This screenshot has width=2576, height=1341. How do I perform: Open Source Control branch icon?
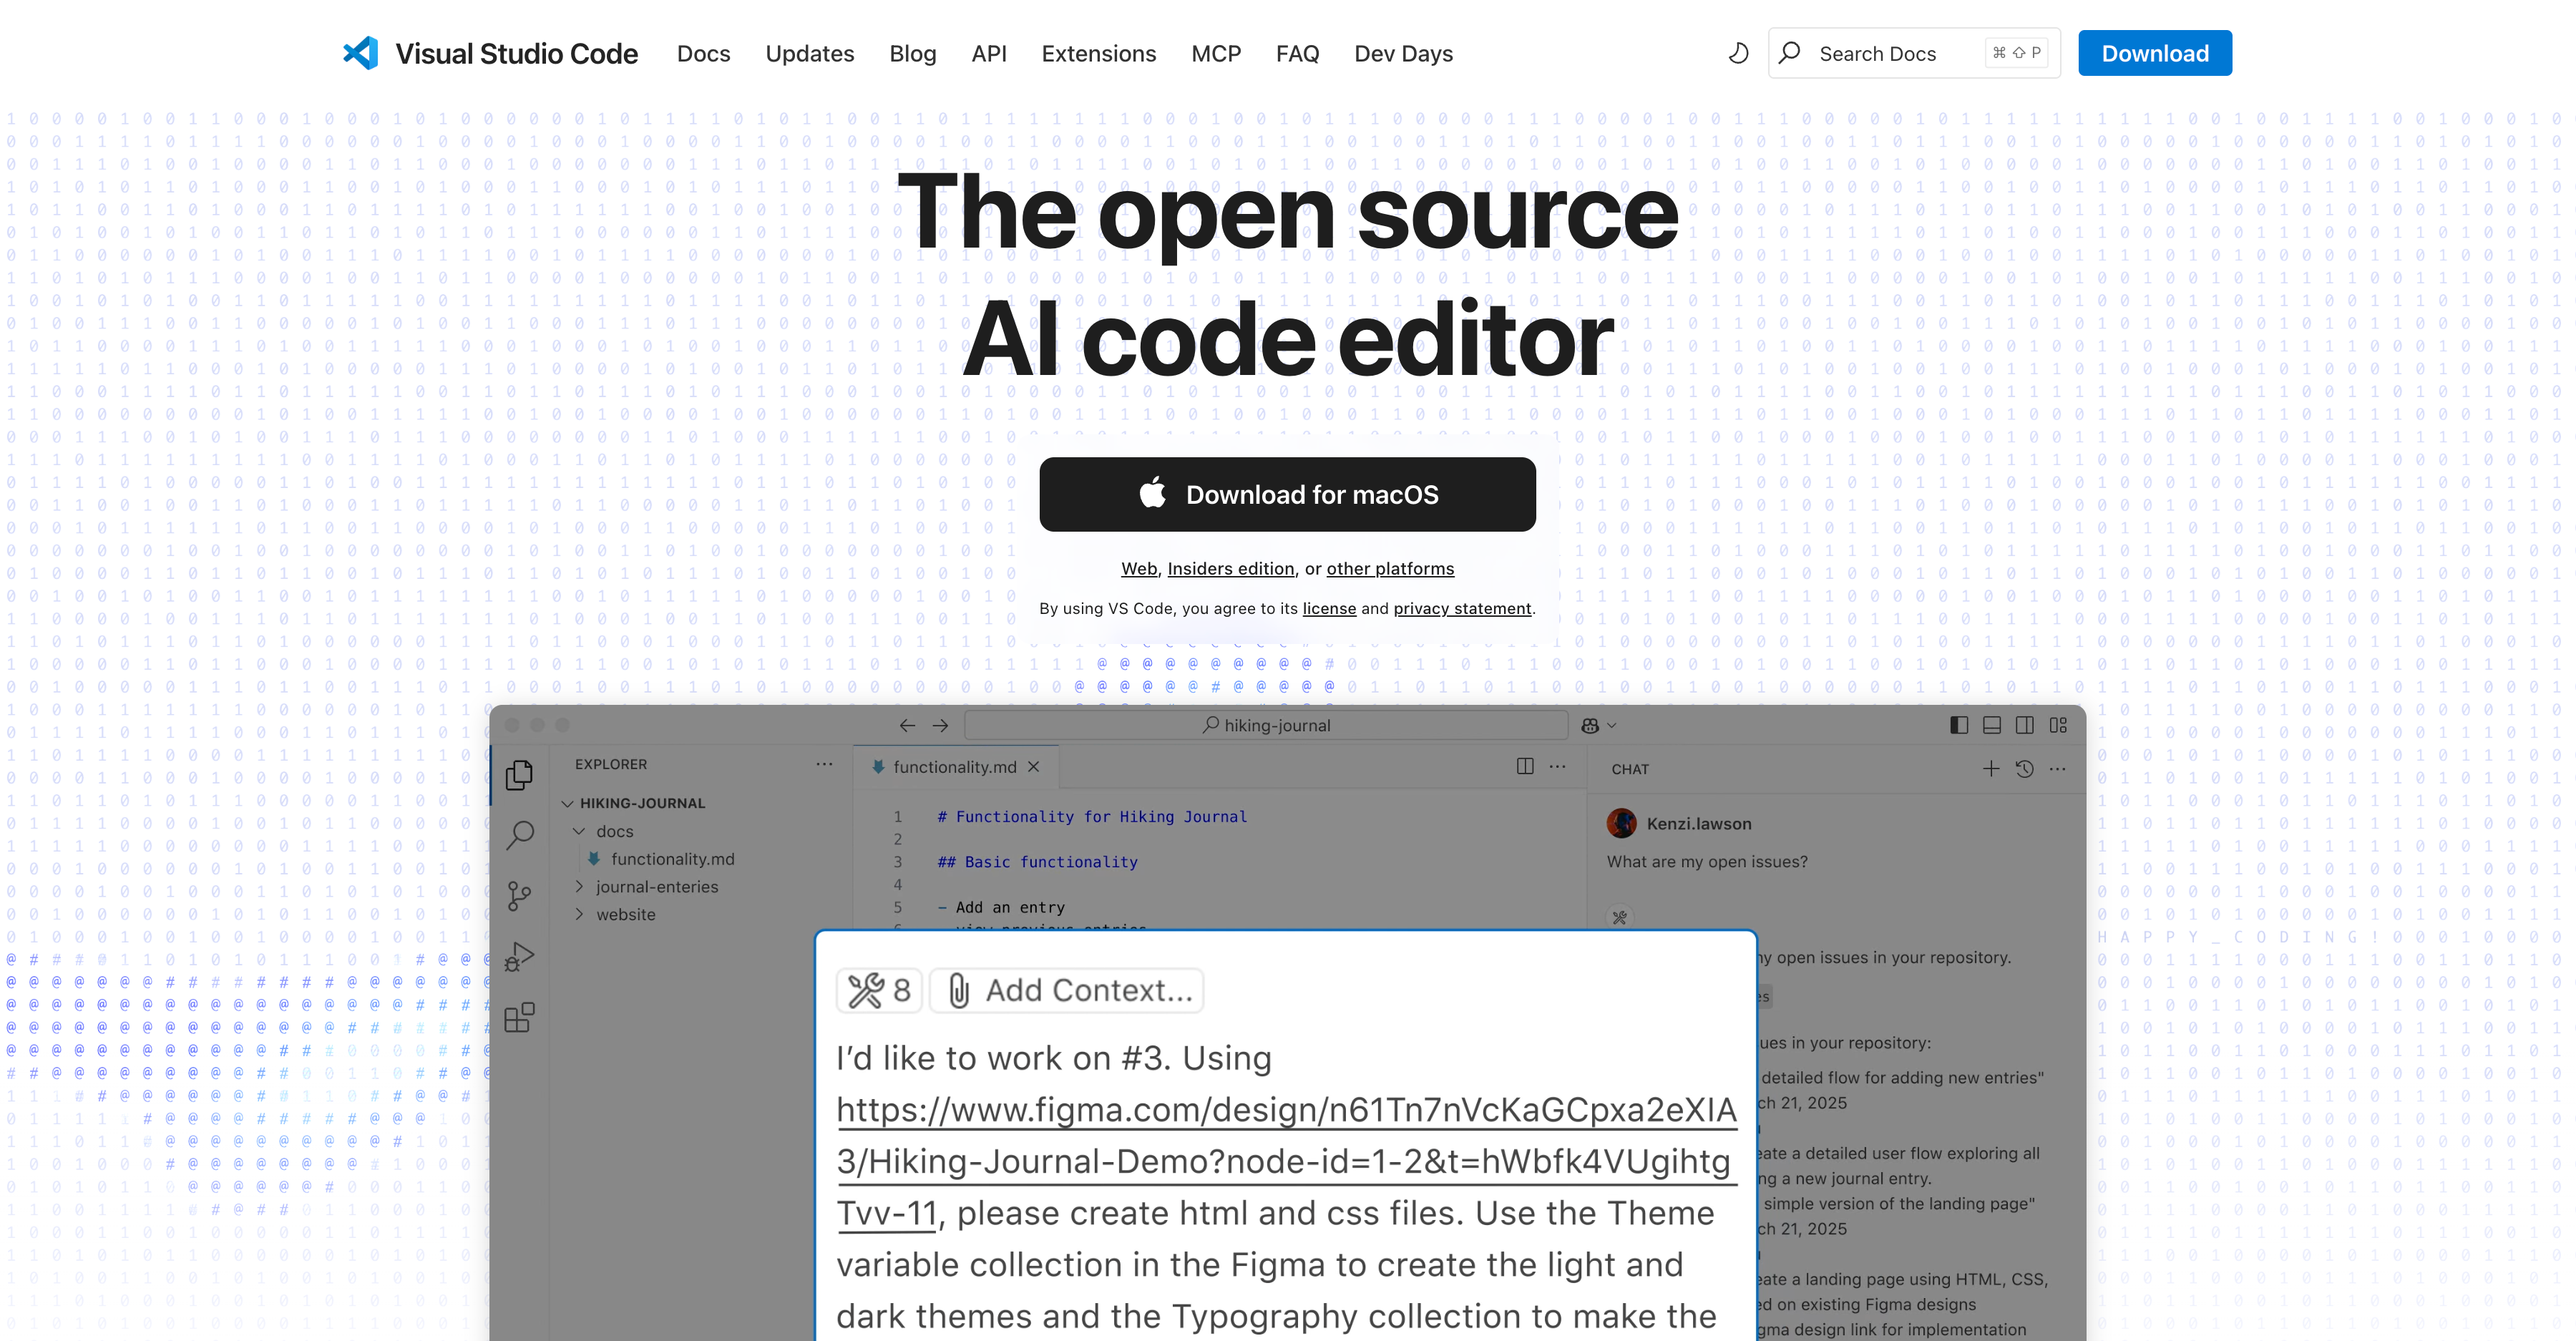519,896
